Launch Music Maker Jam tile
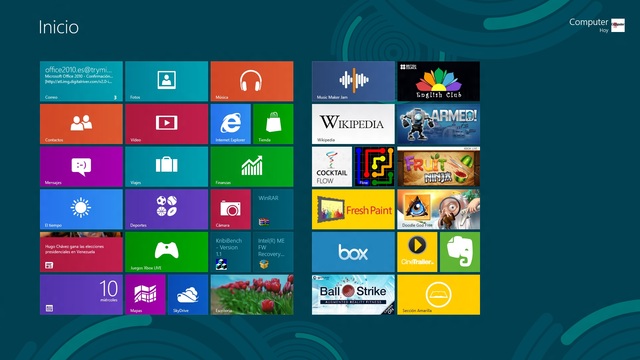 (353, 81)
